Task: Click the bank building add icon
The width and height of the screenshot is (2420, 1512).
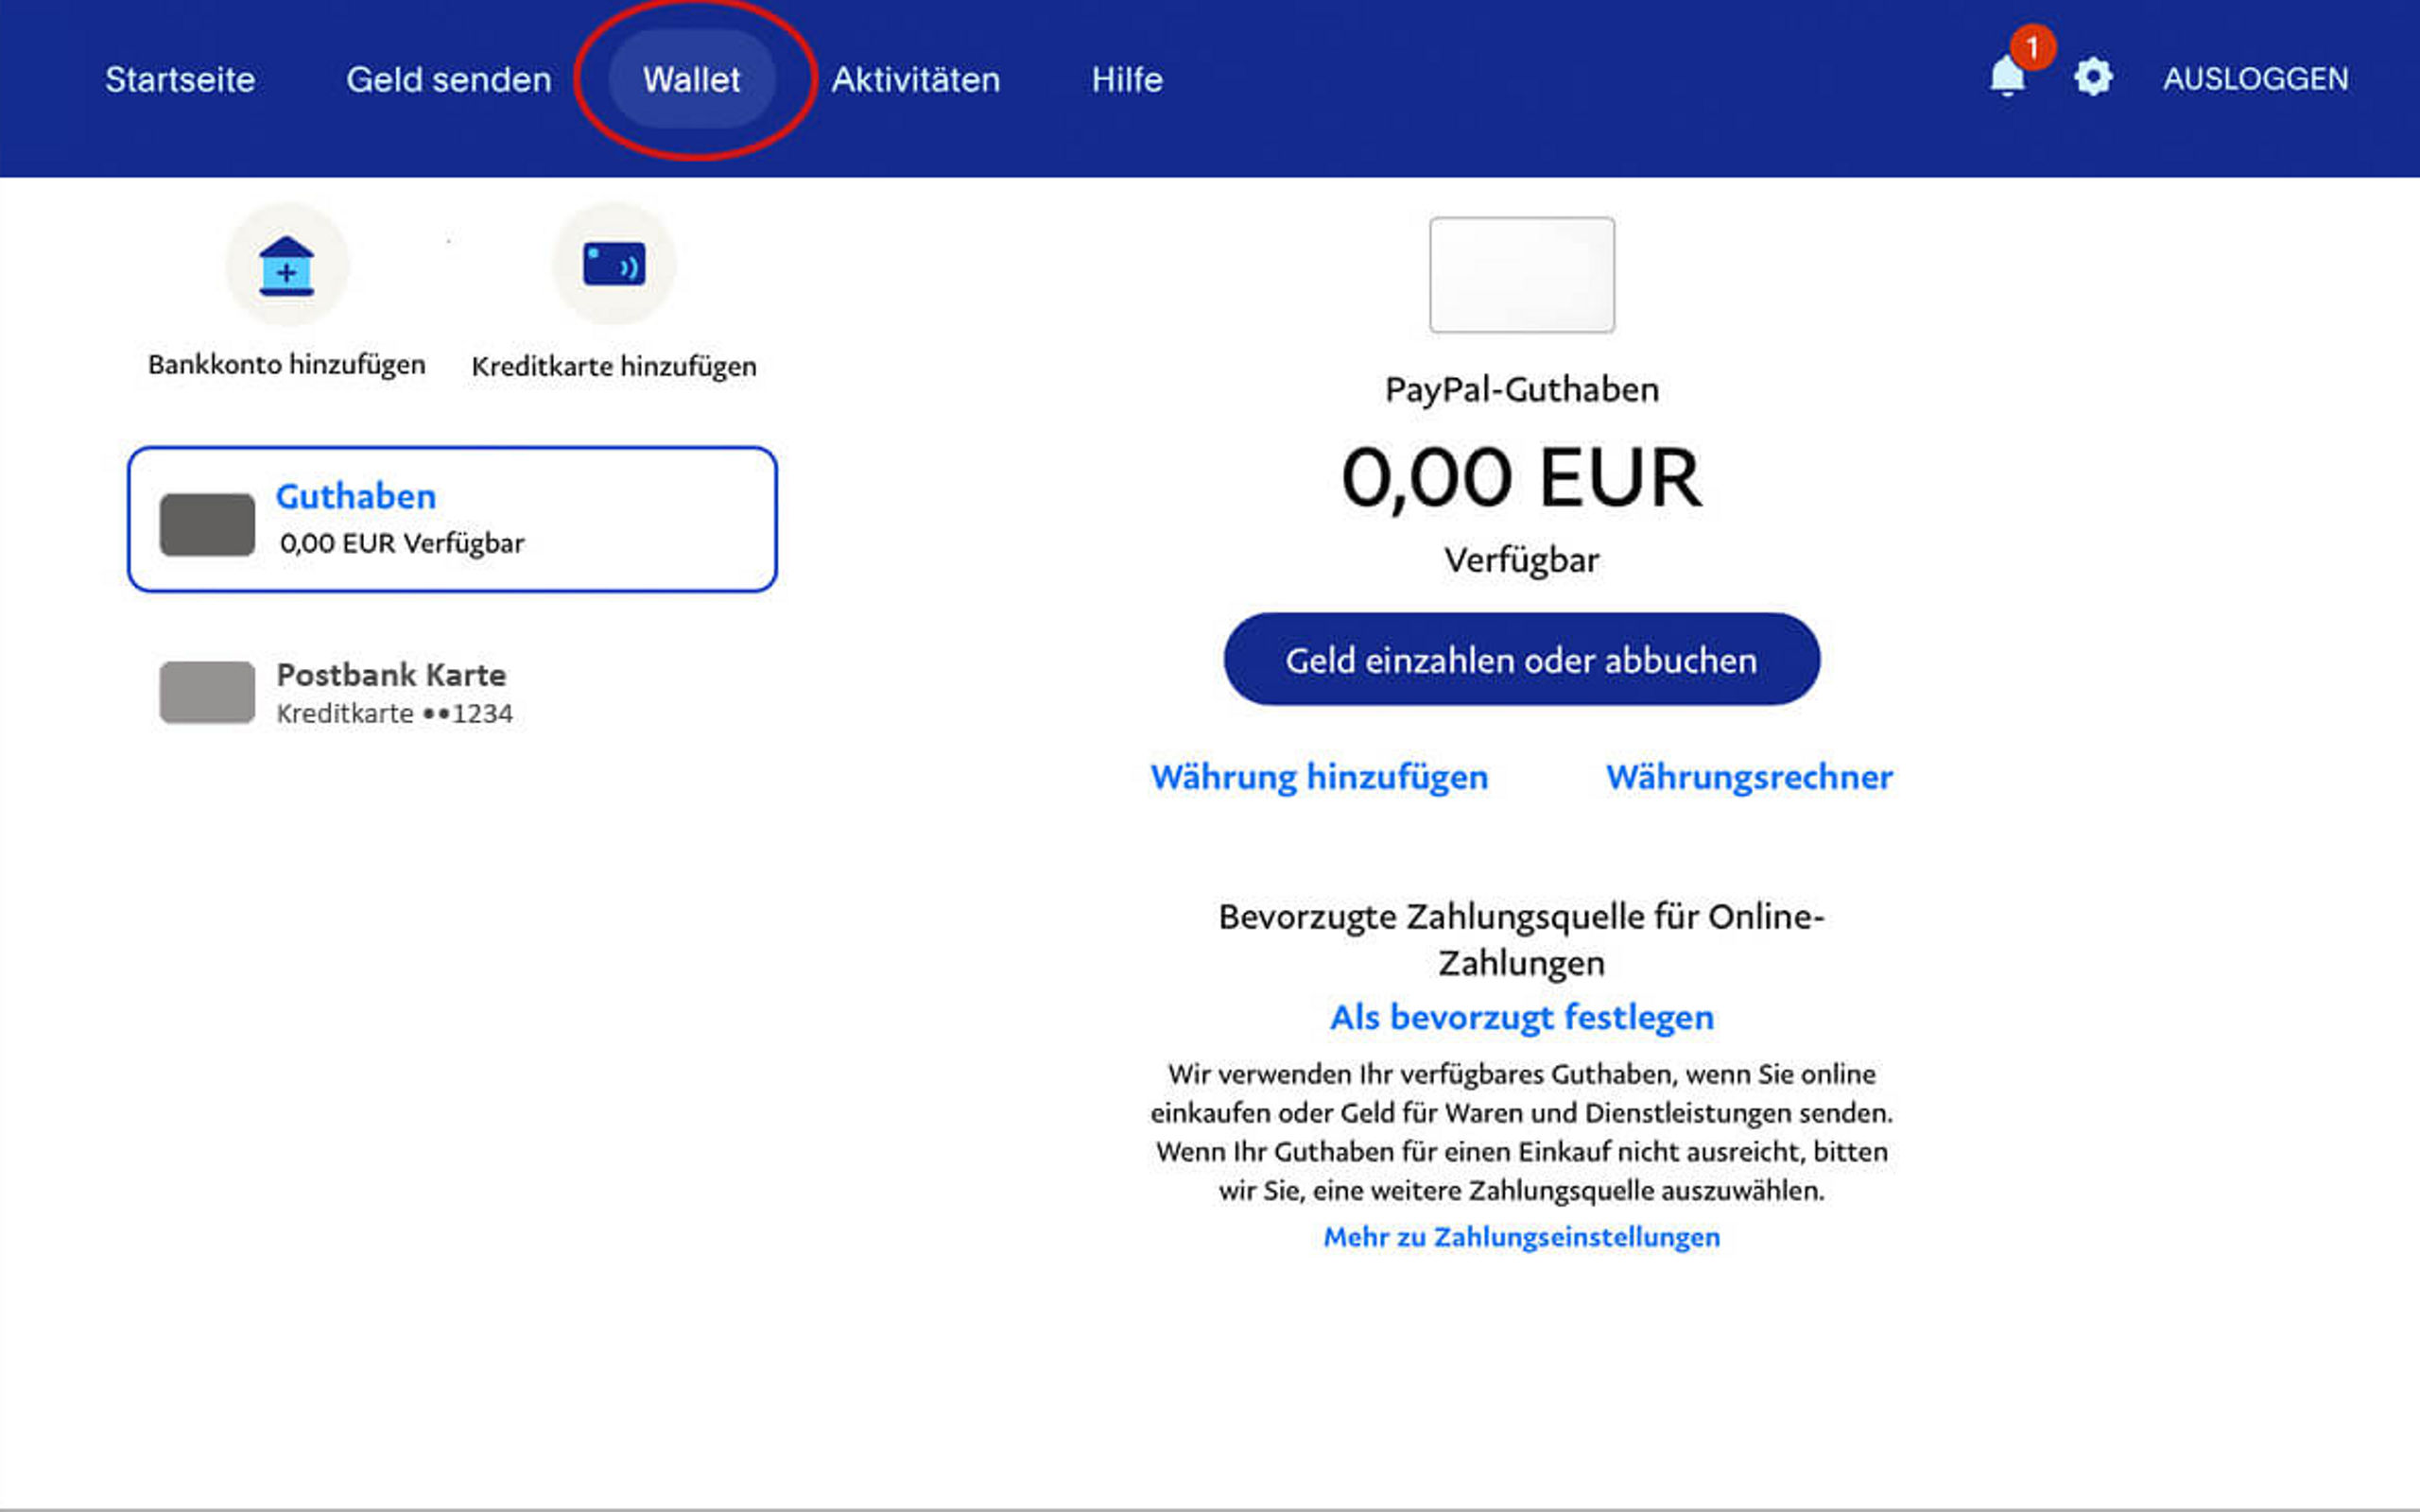Action: click(287, 266)
